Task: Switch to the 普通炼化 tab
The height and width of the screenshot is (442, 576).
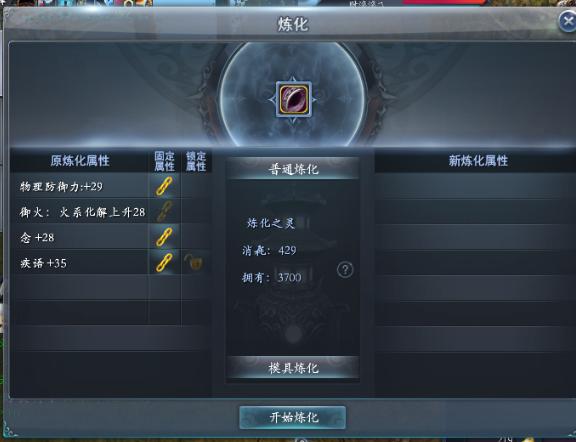Action: click(293, 169)
